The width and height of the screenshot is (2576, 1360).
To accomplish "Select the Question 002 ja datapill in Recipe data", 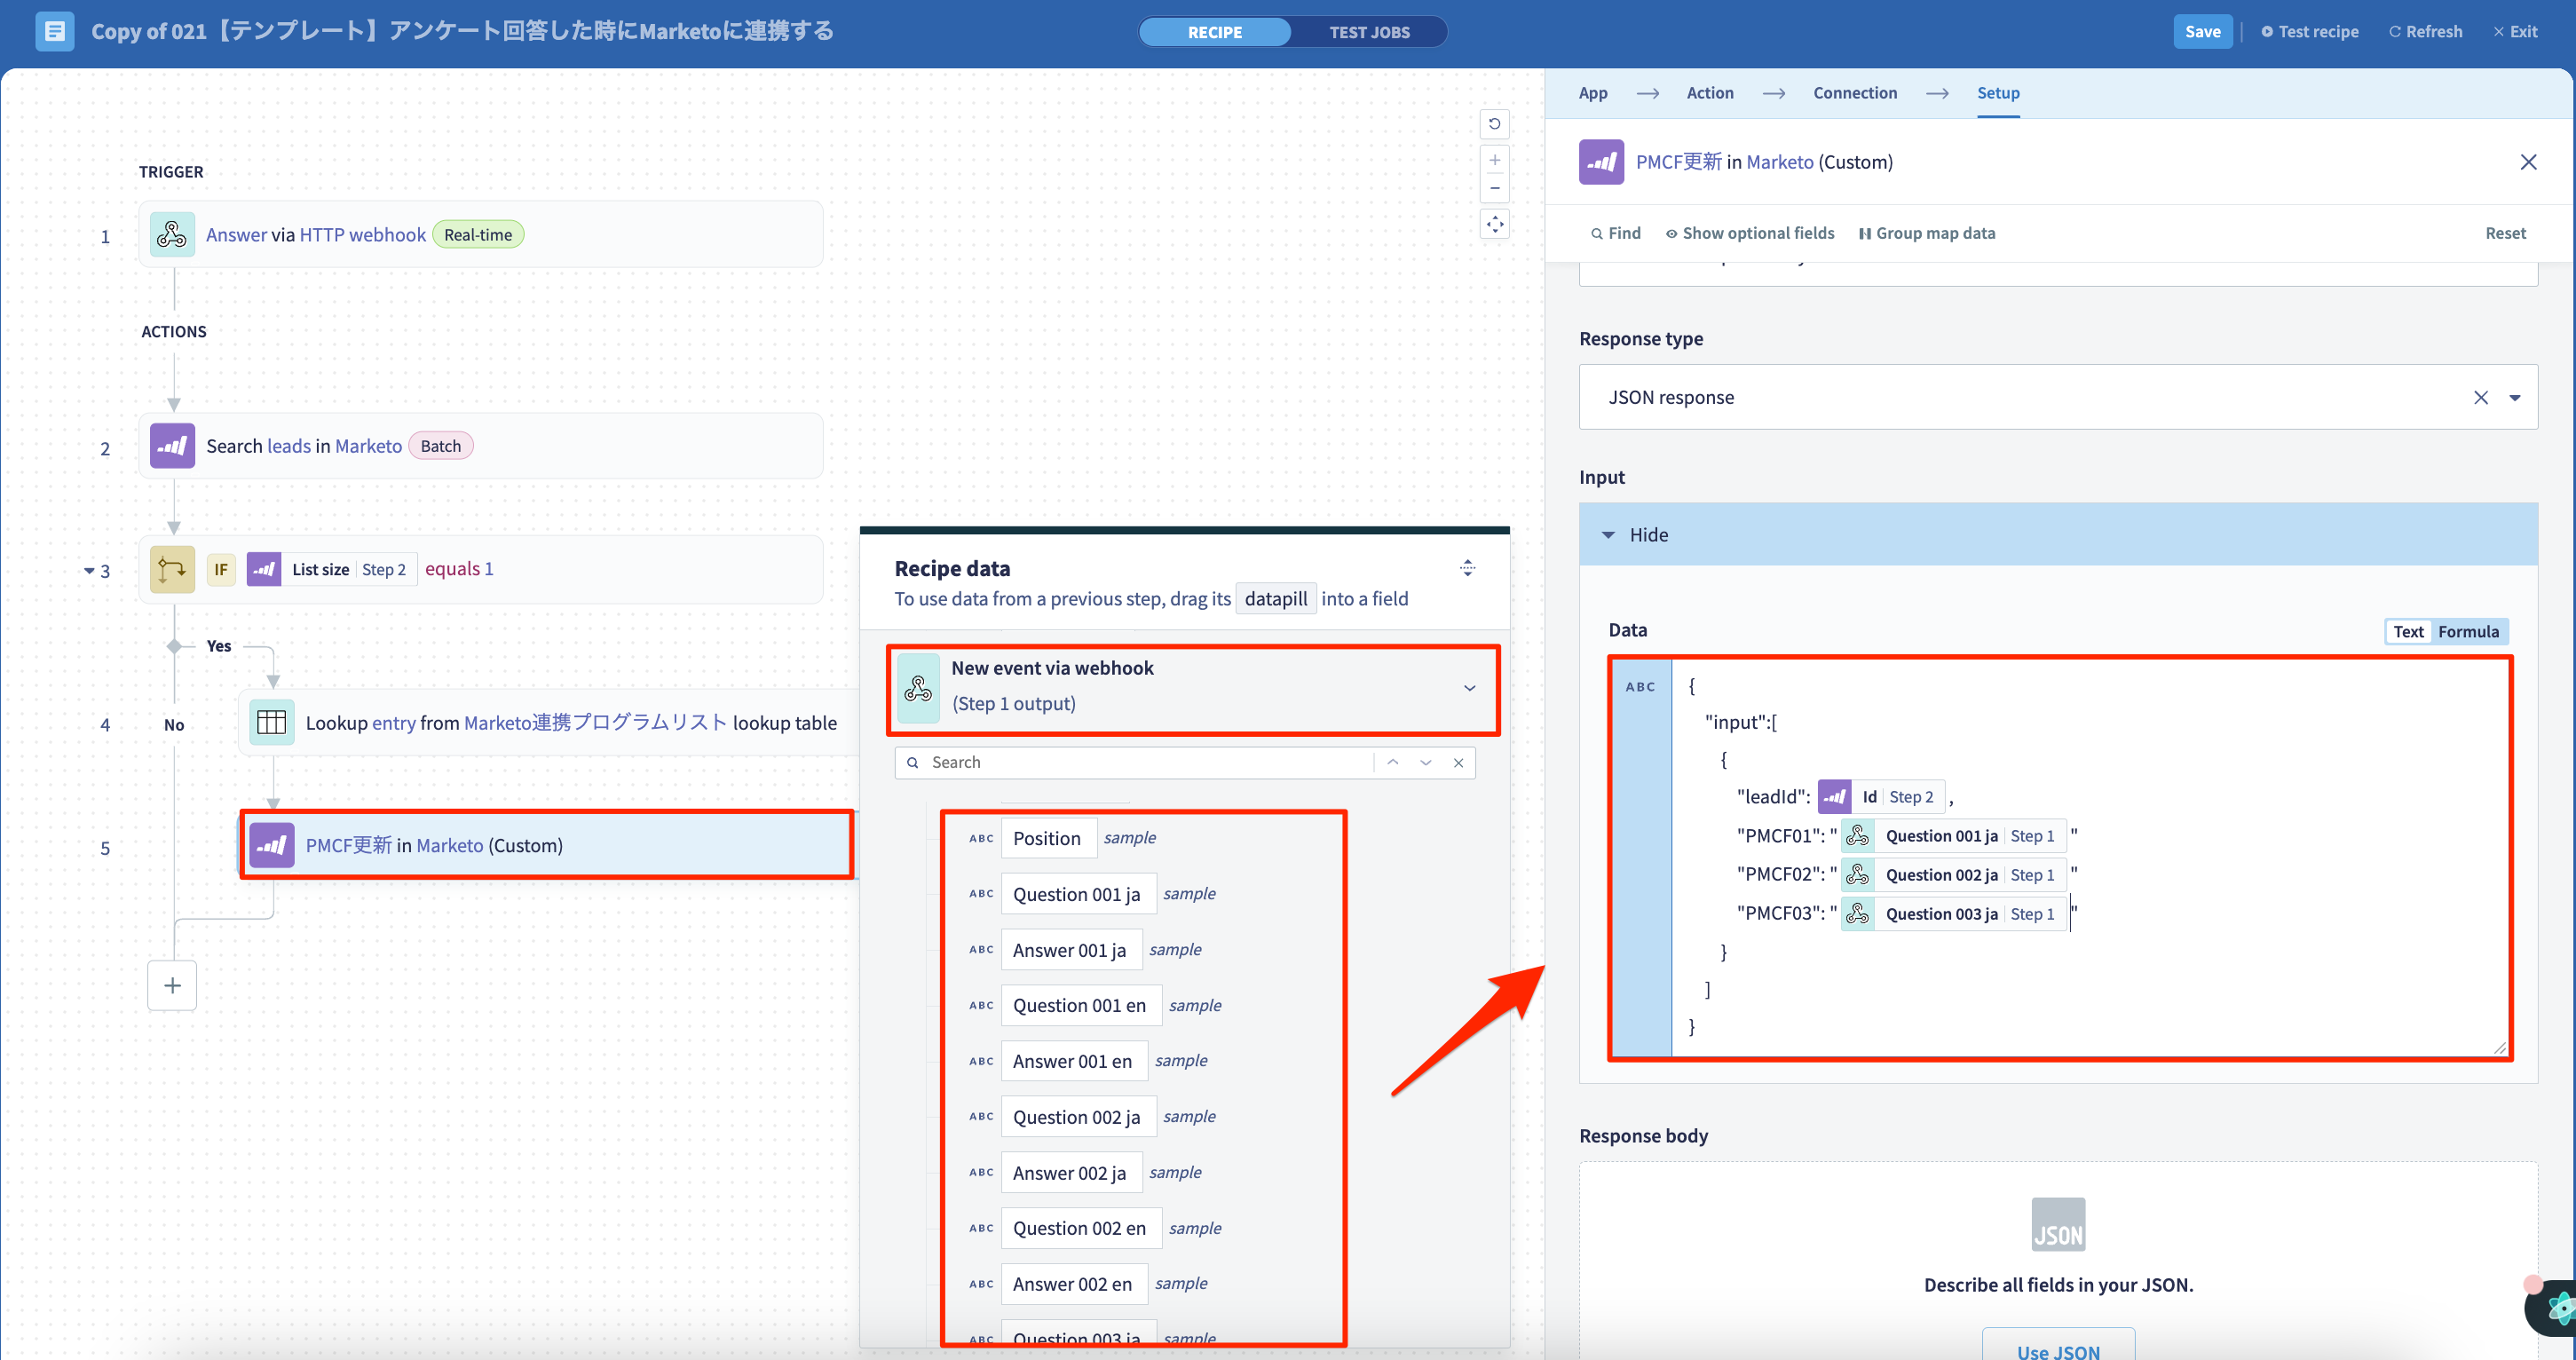I will 1078,1117.
